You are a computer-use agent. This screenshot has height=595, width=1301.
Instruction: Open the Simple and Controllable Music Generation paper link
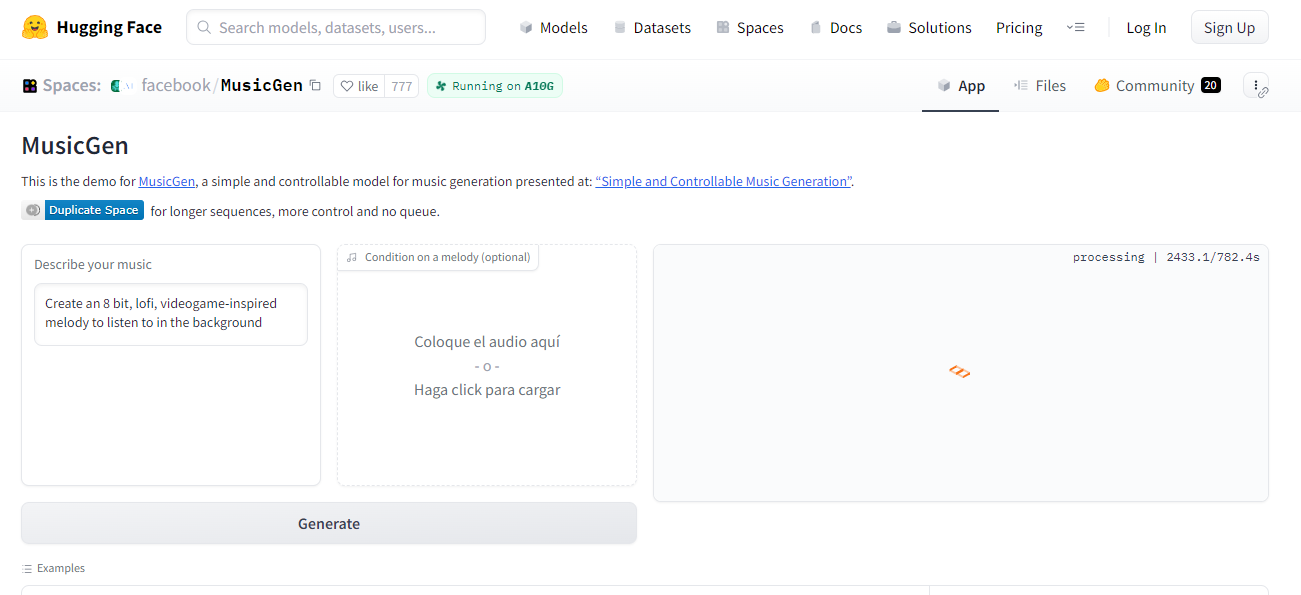click(x=724, y=182)
